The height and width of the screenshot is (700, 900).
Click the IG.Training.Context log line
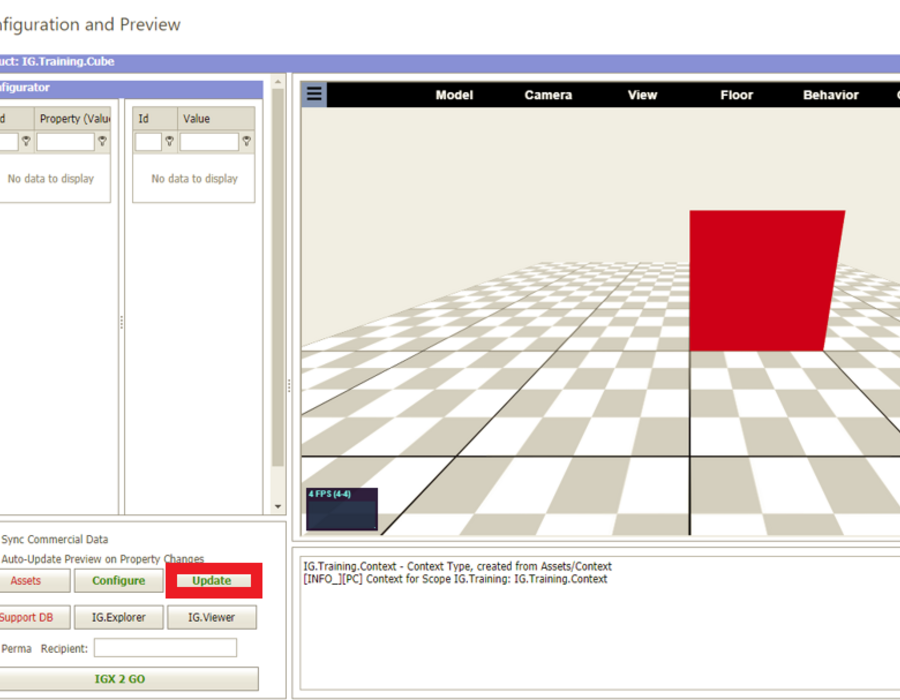tap(457, 566)
